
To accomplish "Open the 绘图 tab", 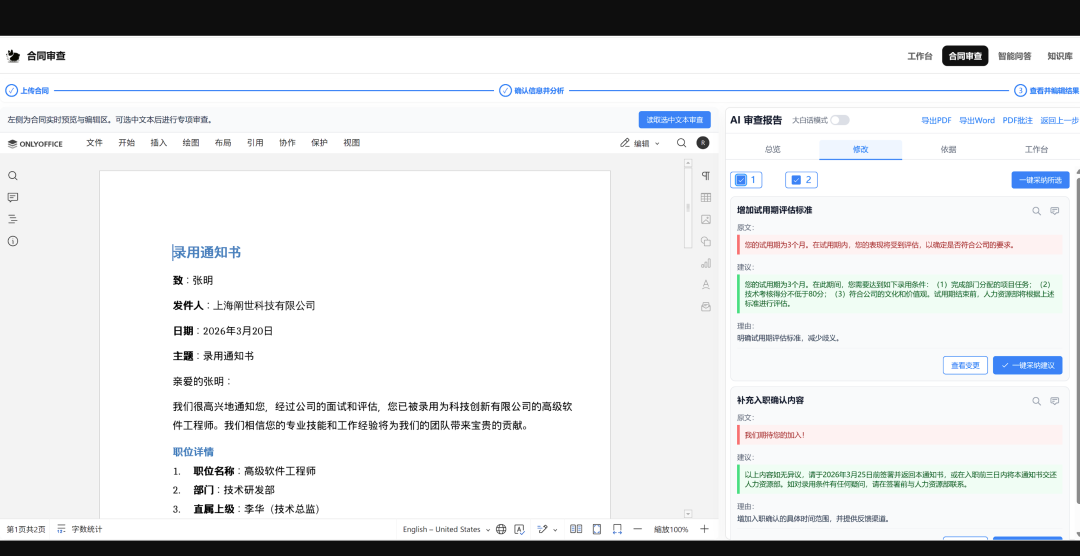I will 191,143.
